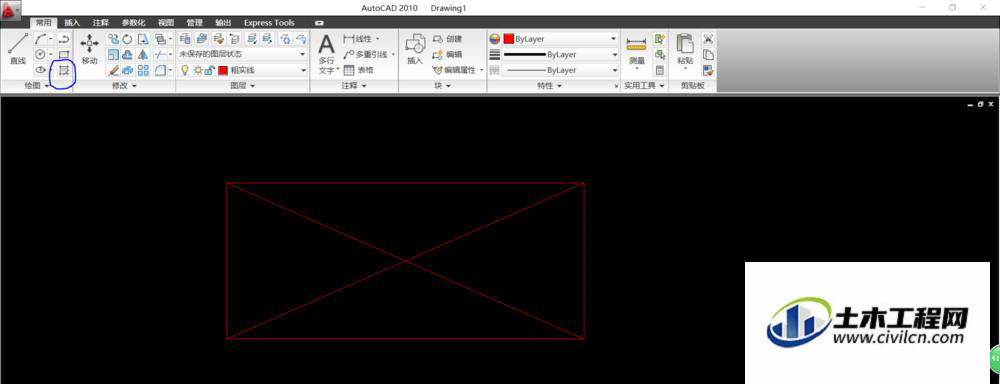Toggle layer freeze sun icon
Image resolution: width=1000 pixels, height=384 pixels.
198,70
